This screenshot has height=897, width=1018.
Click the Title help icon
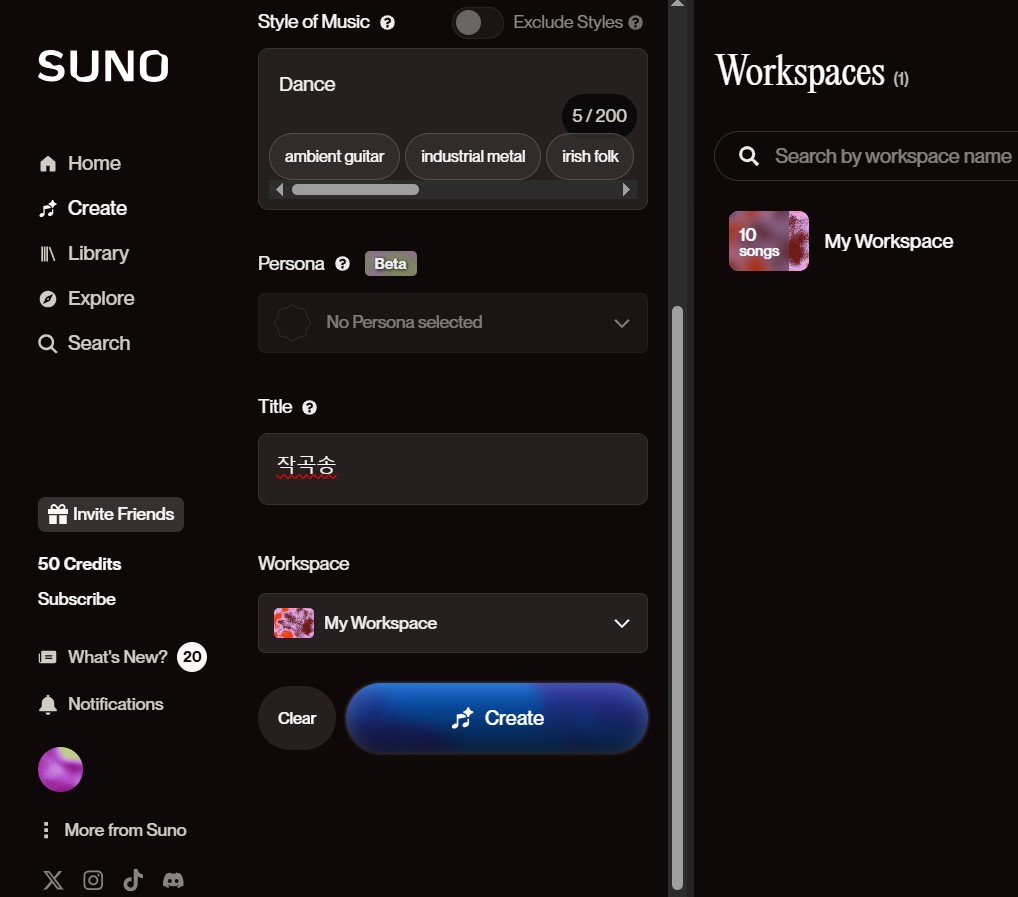tap(310, 408)
